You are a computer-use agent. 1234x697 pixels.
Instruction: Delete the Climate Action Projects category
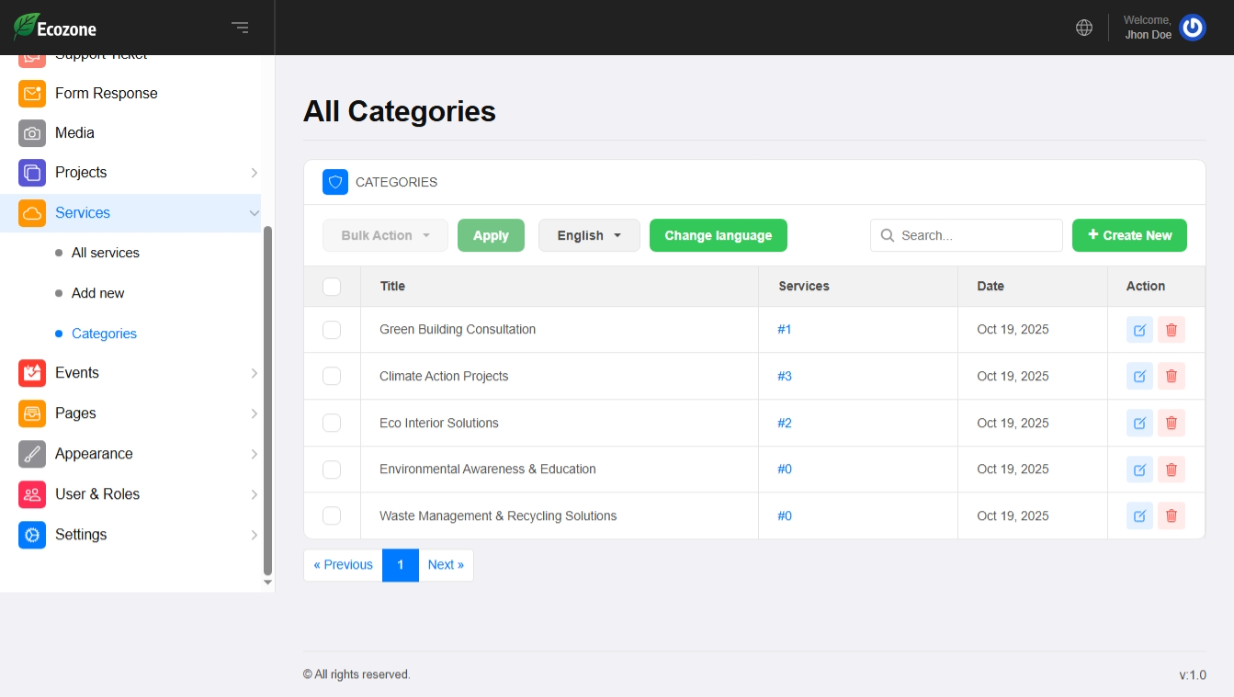1171,376
